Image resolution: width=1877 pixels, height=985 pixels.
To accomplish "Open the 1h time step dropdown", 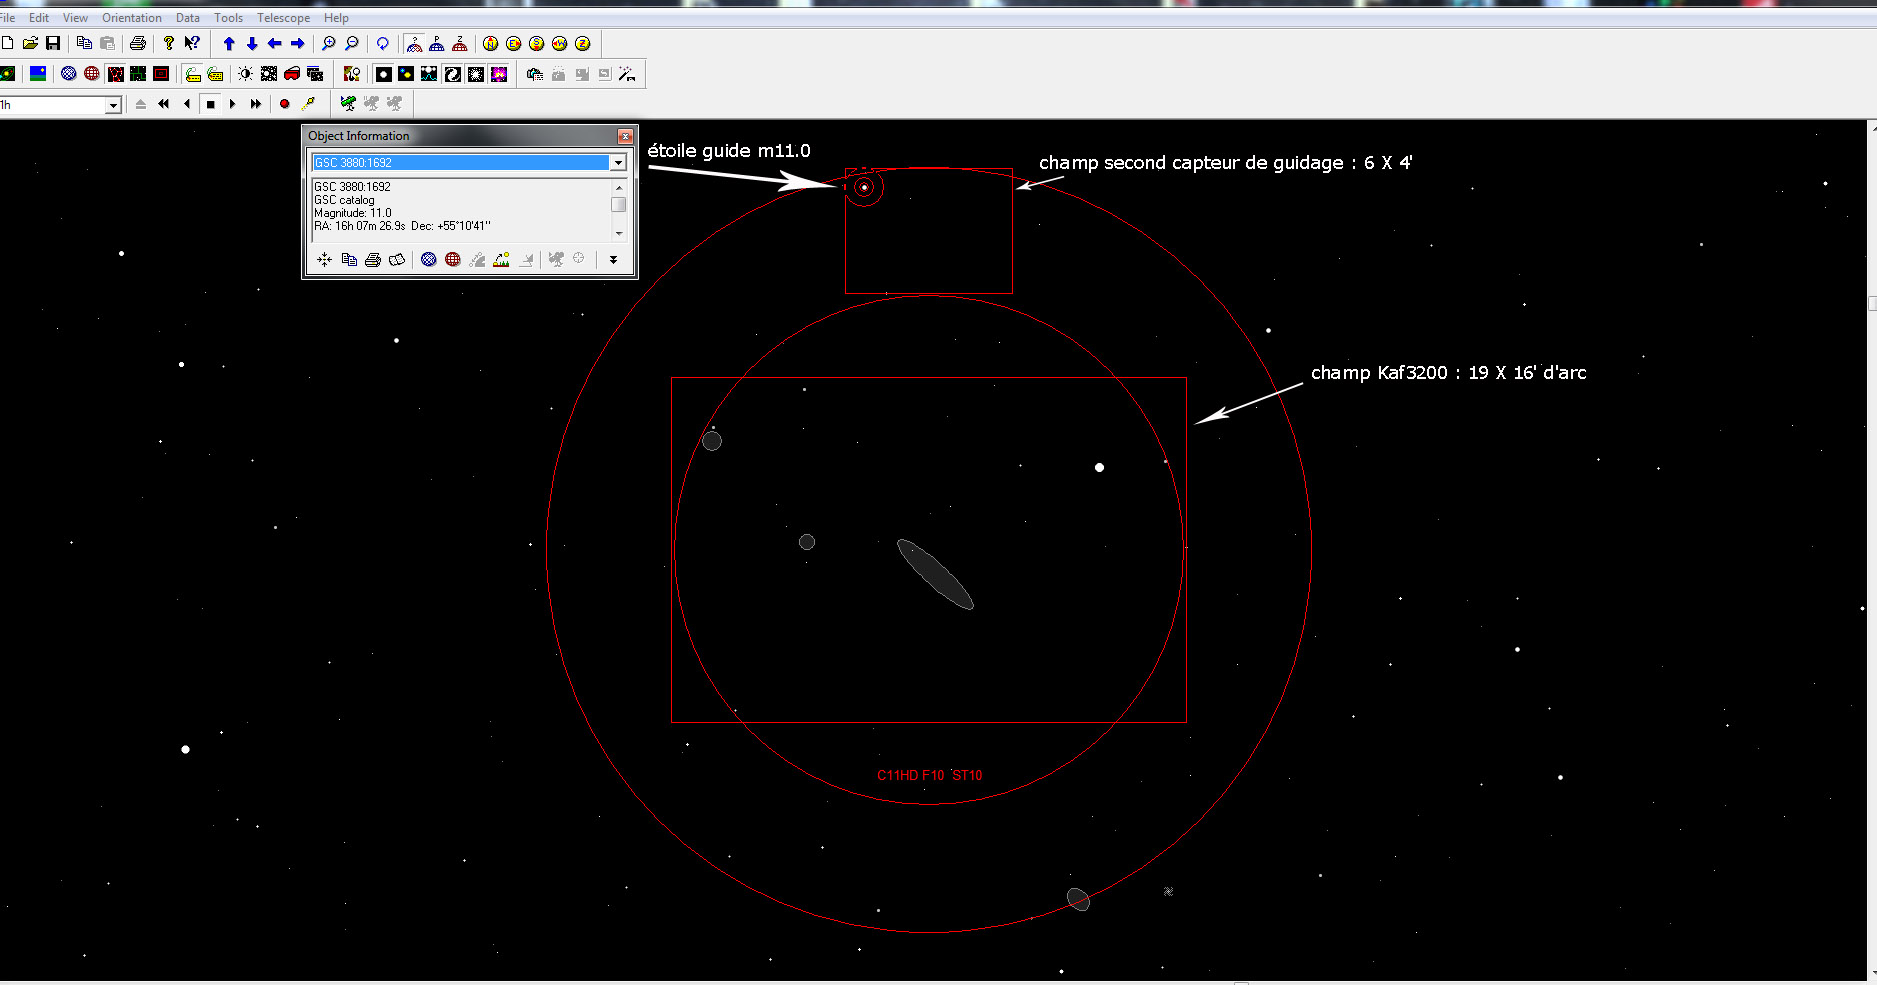I will tap(113, 105).
